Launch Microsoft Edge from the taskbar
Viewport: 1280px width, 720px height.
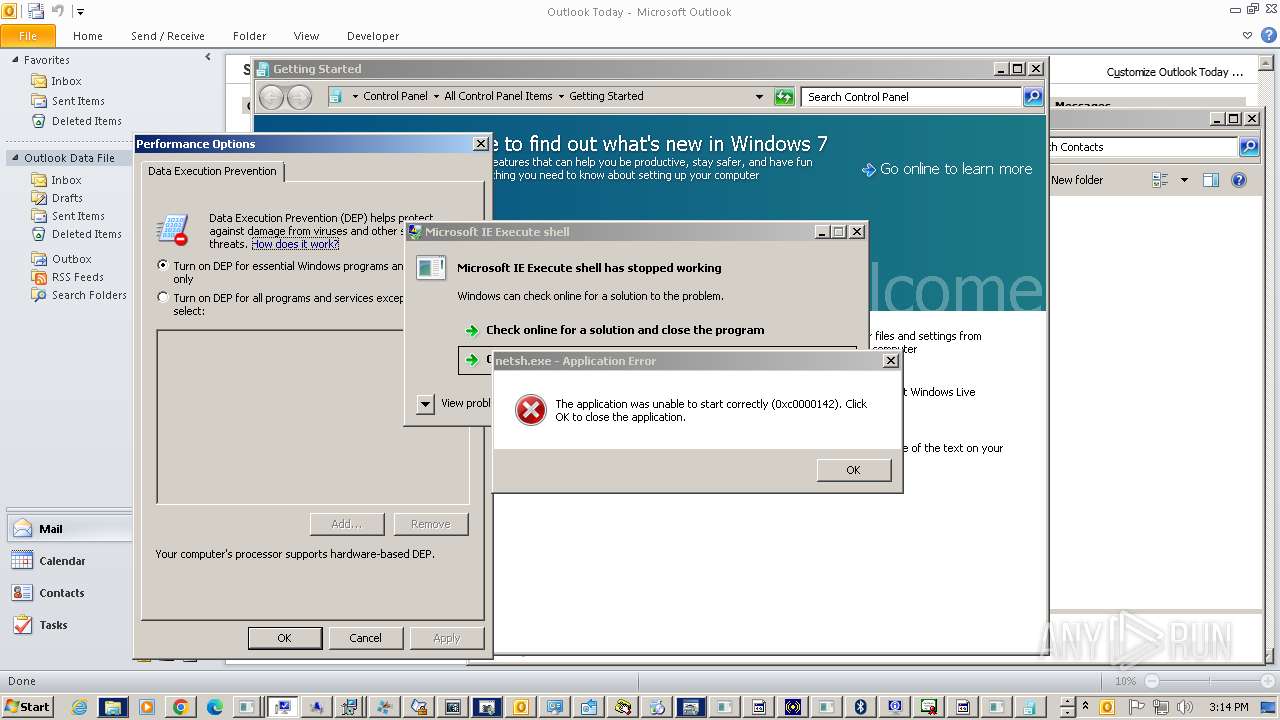(214, 707)
